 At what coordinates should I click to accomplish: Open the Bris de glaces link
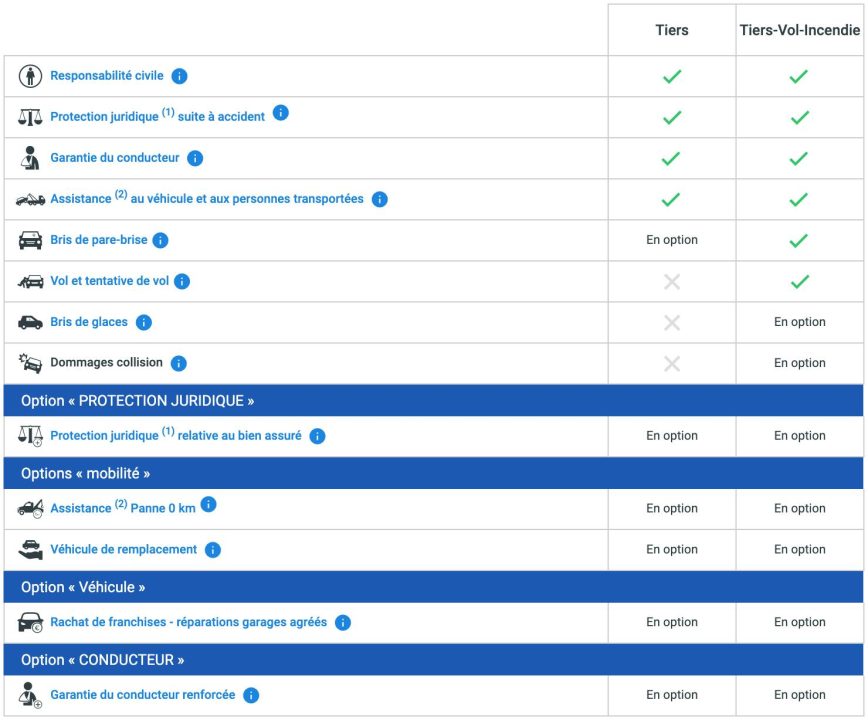click(89, 322)
